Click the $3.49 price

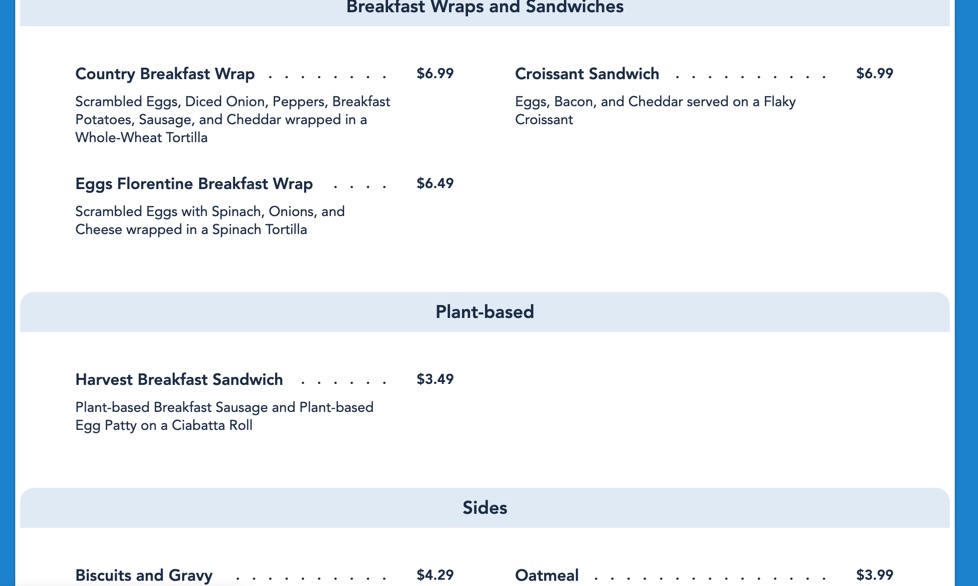(435, 380)
